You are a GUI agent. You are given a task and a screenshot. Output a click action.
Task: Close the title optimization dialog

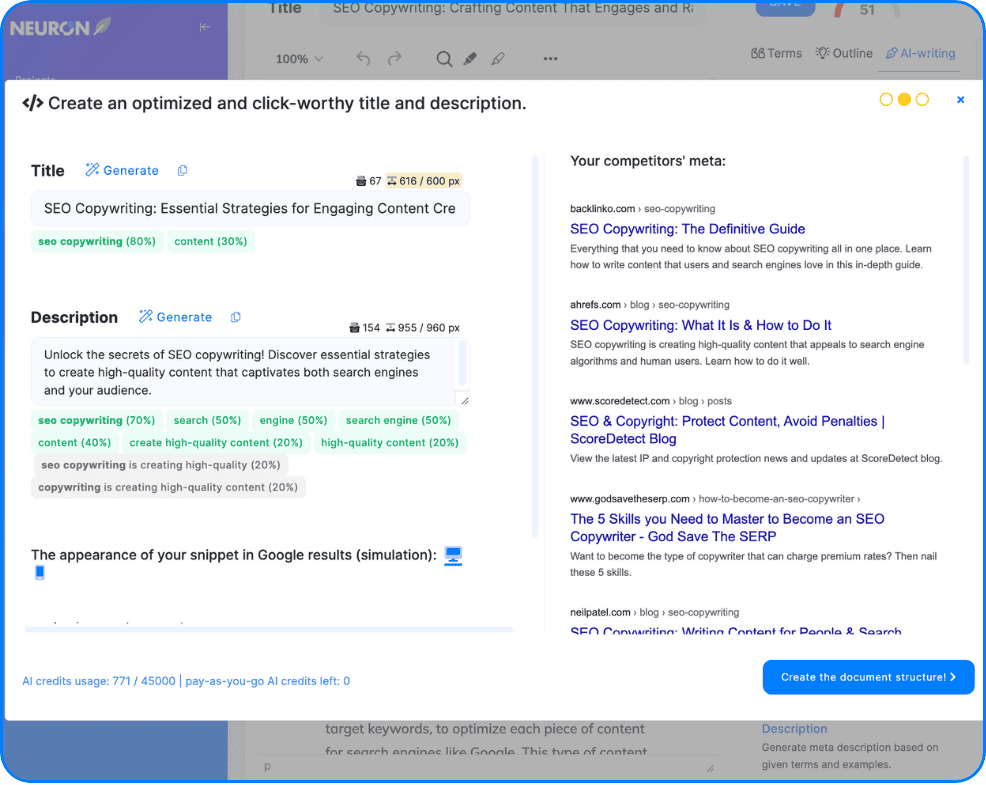point(960,99)
